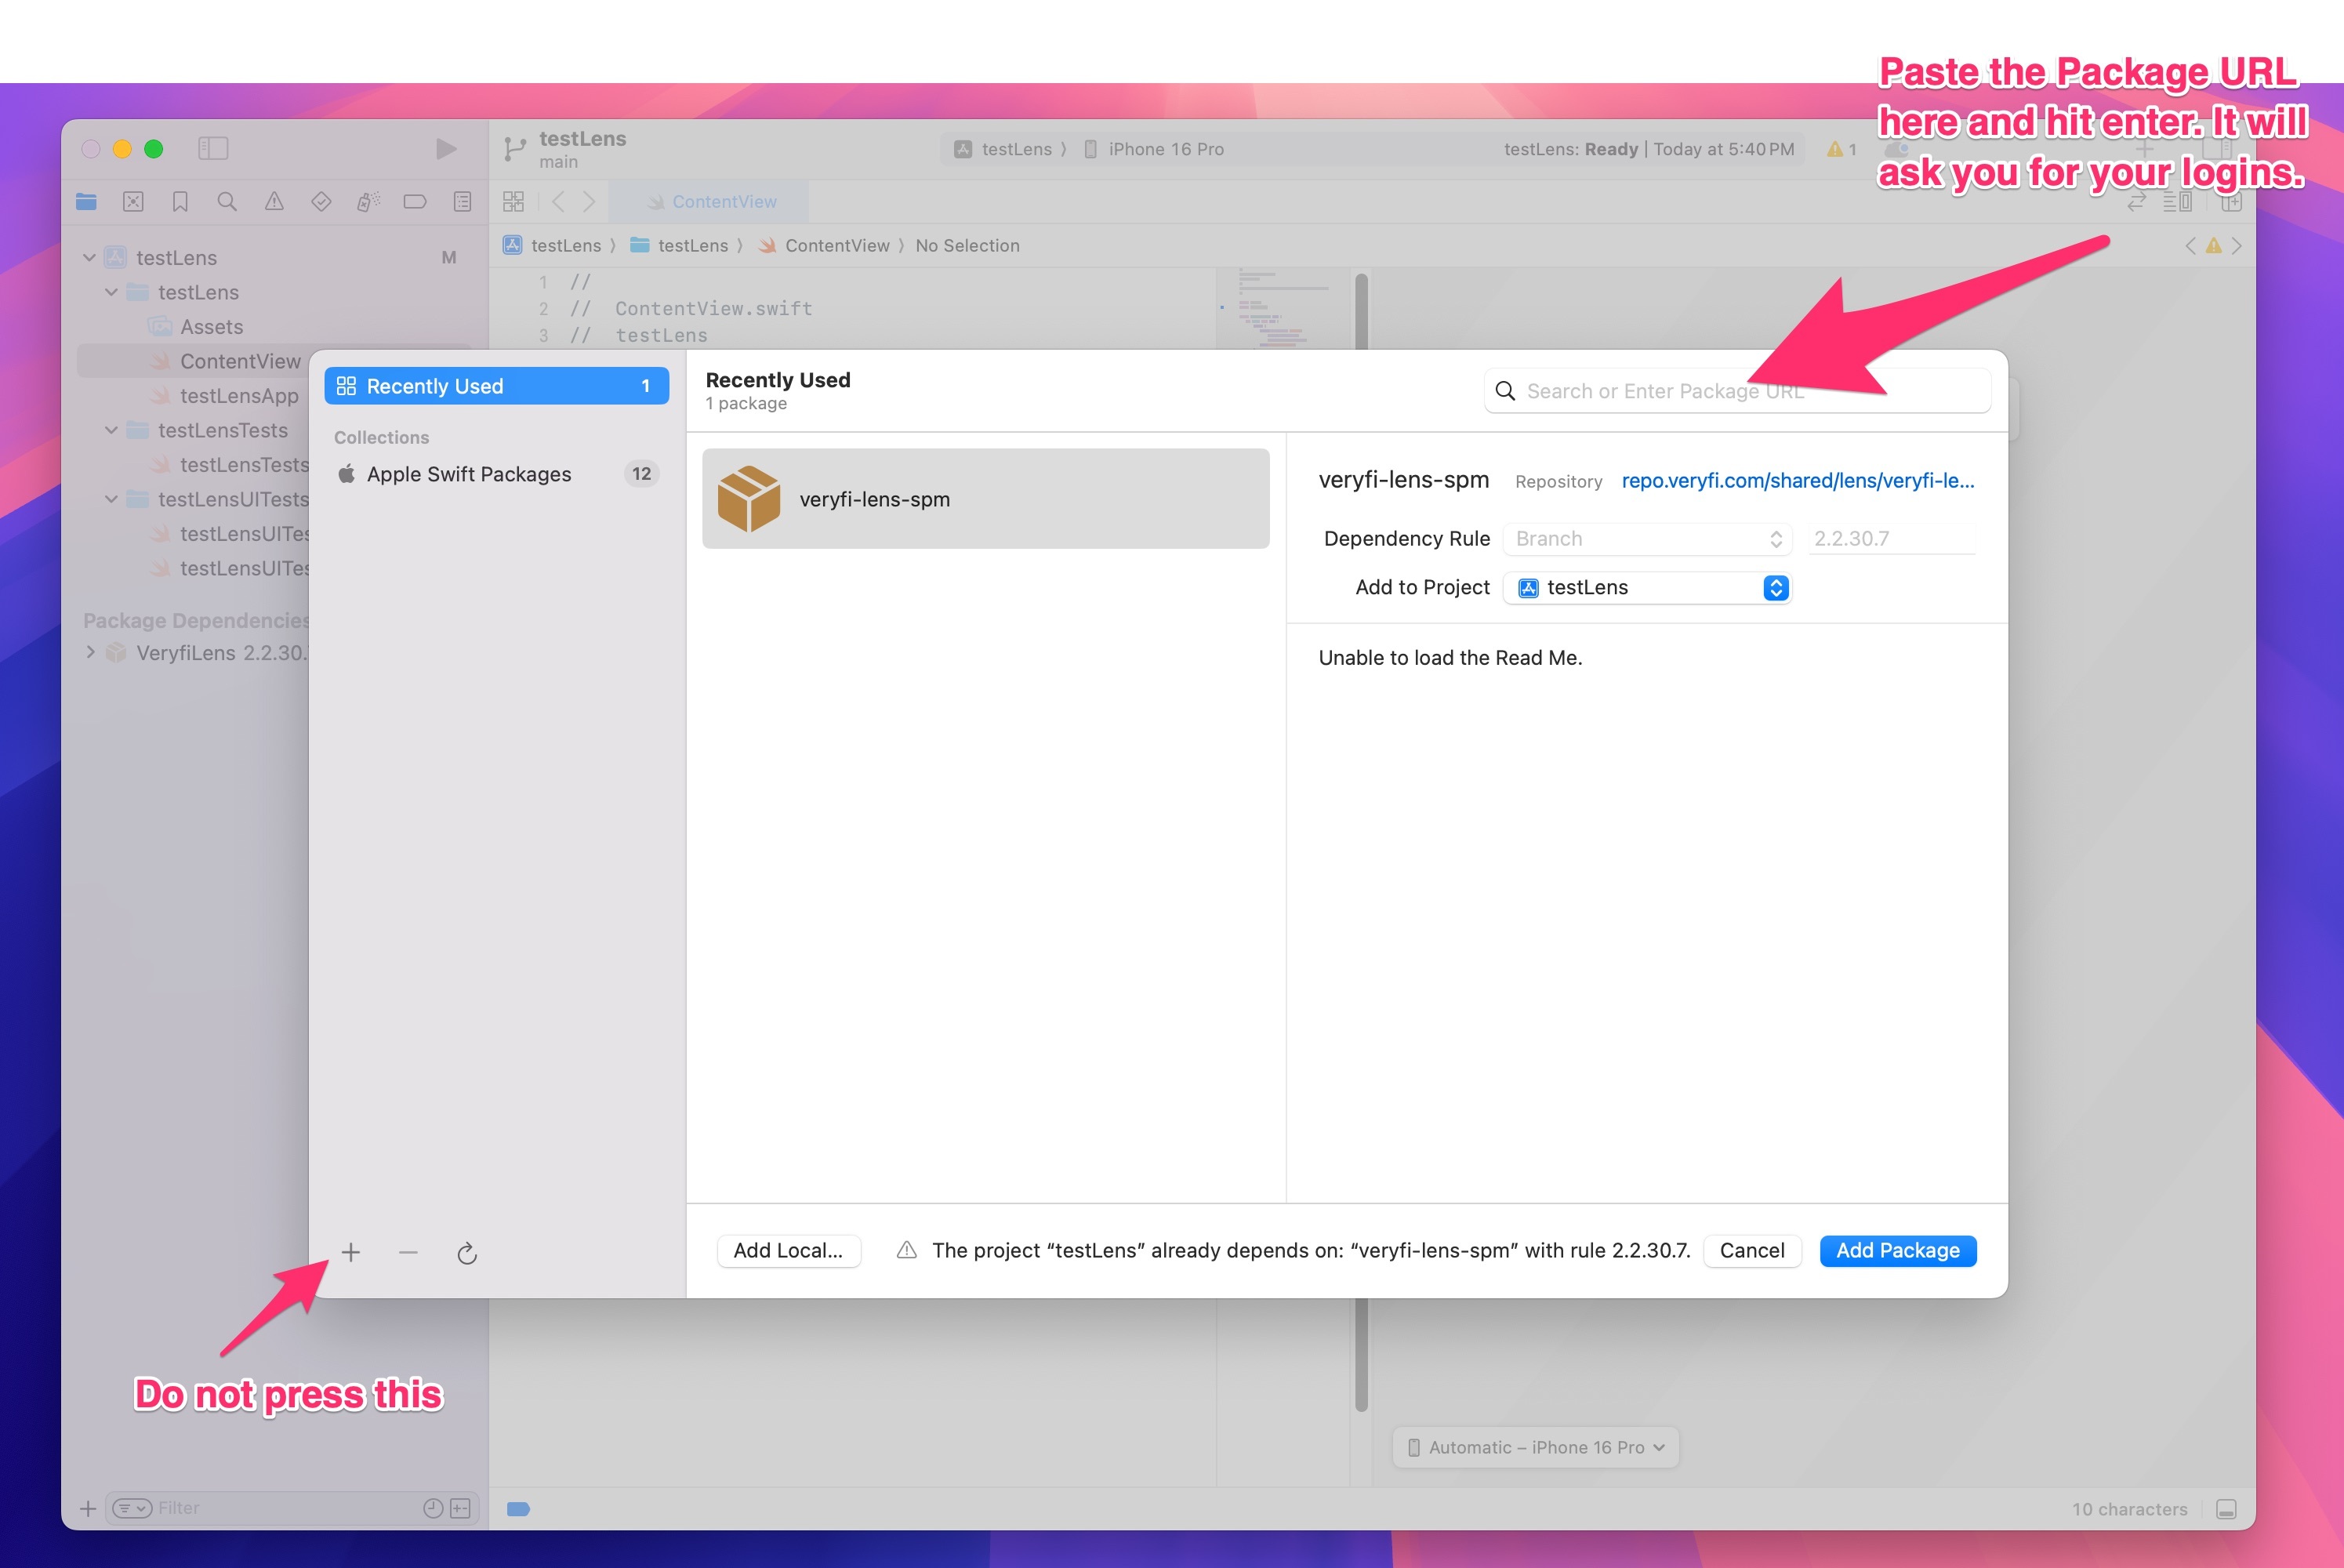The height and width of the screenshot is (1568, 2344).
Task: Click the branch icon next to testLens
Action: tap(515, 149)
